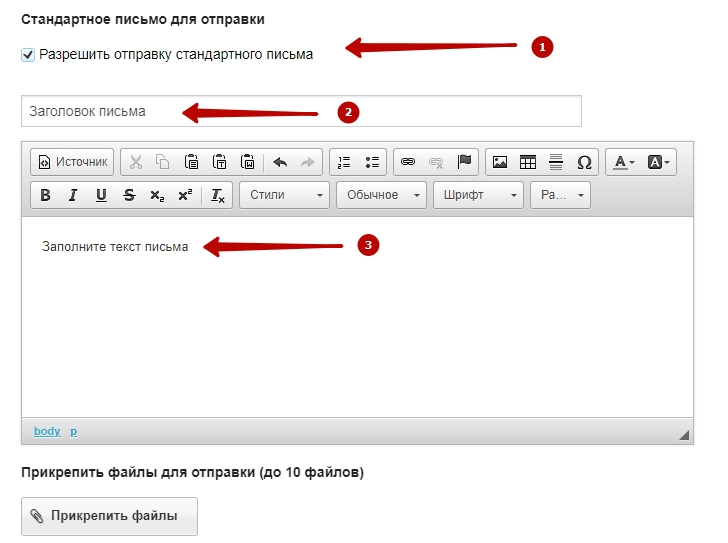Click the 'Заголовок письма' input field
Image resolution: width=728 pixels, height=543 pixels.
click(300, 112)
